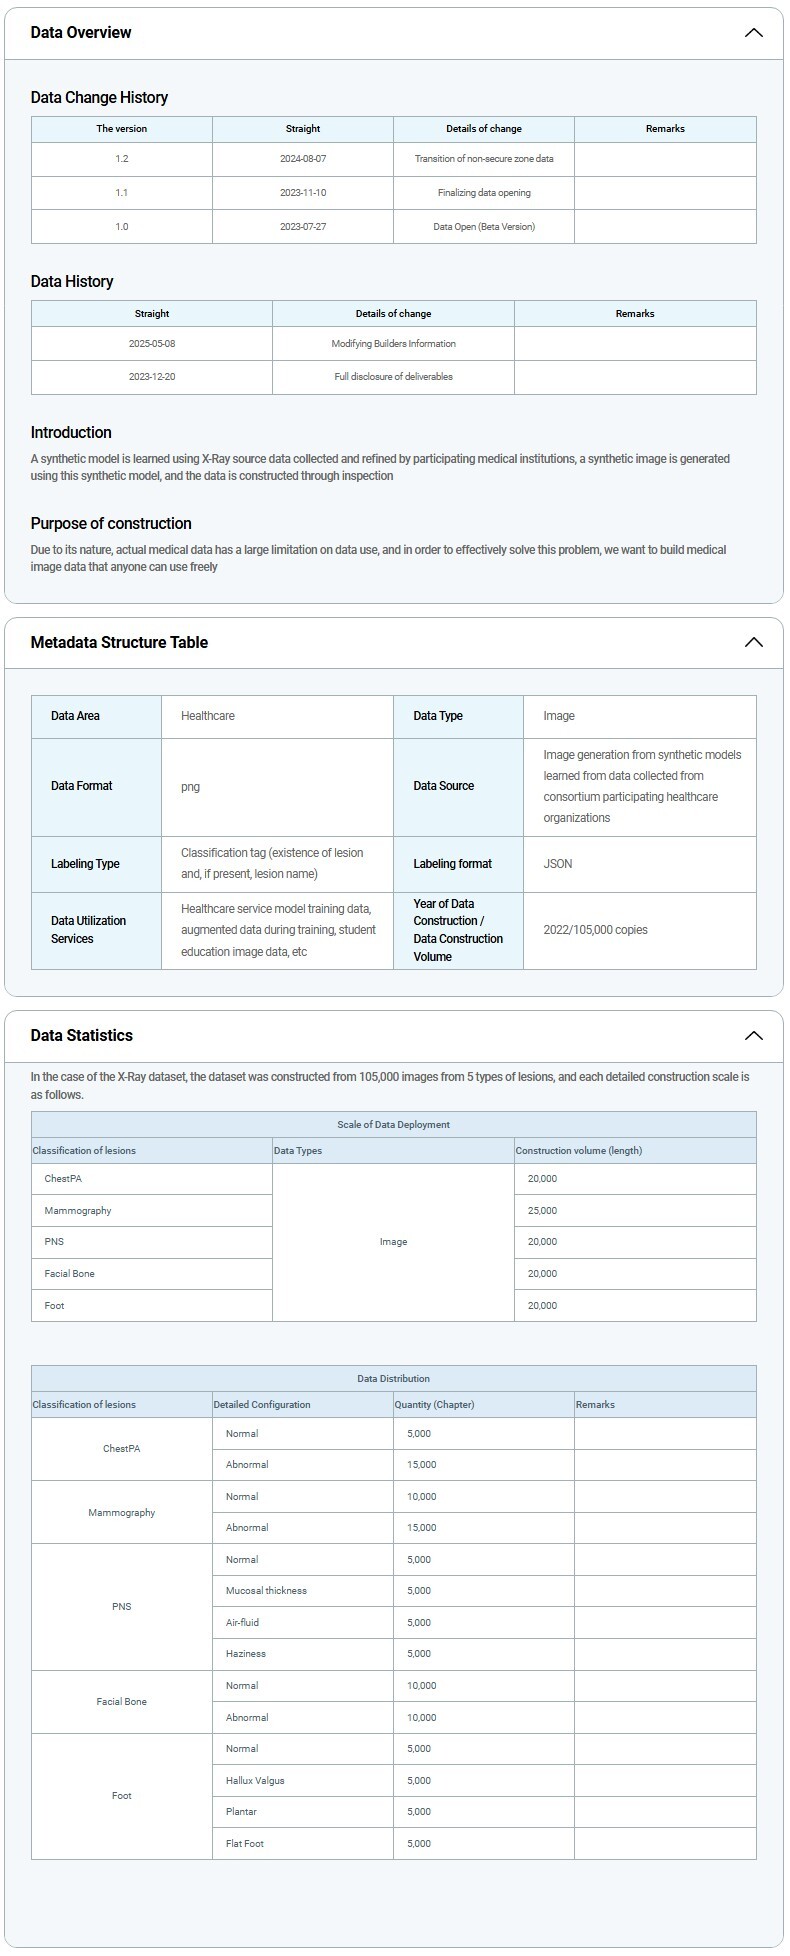Select the '2022/105,000 copies' value cell

595,930
